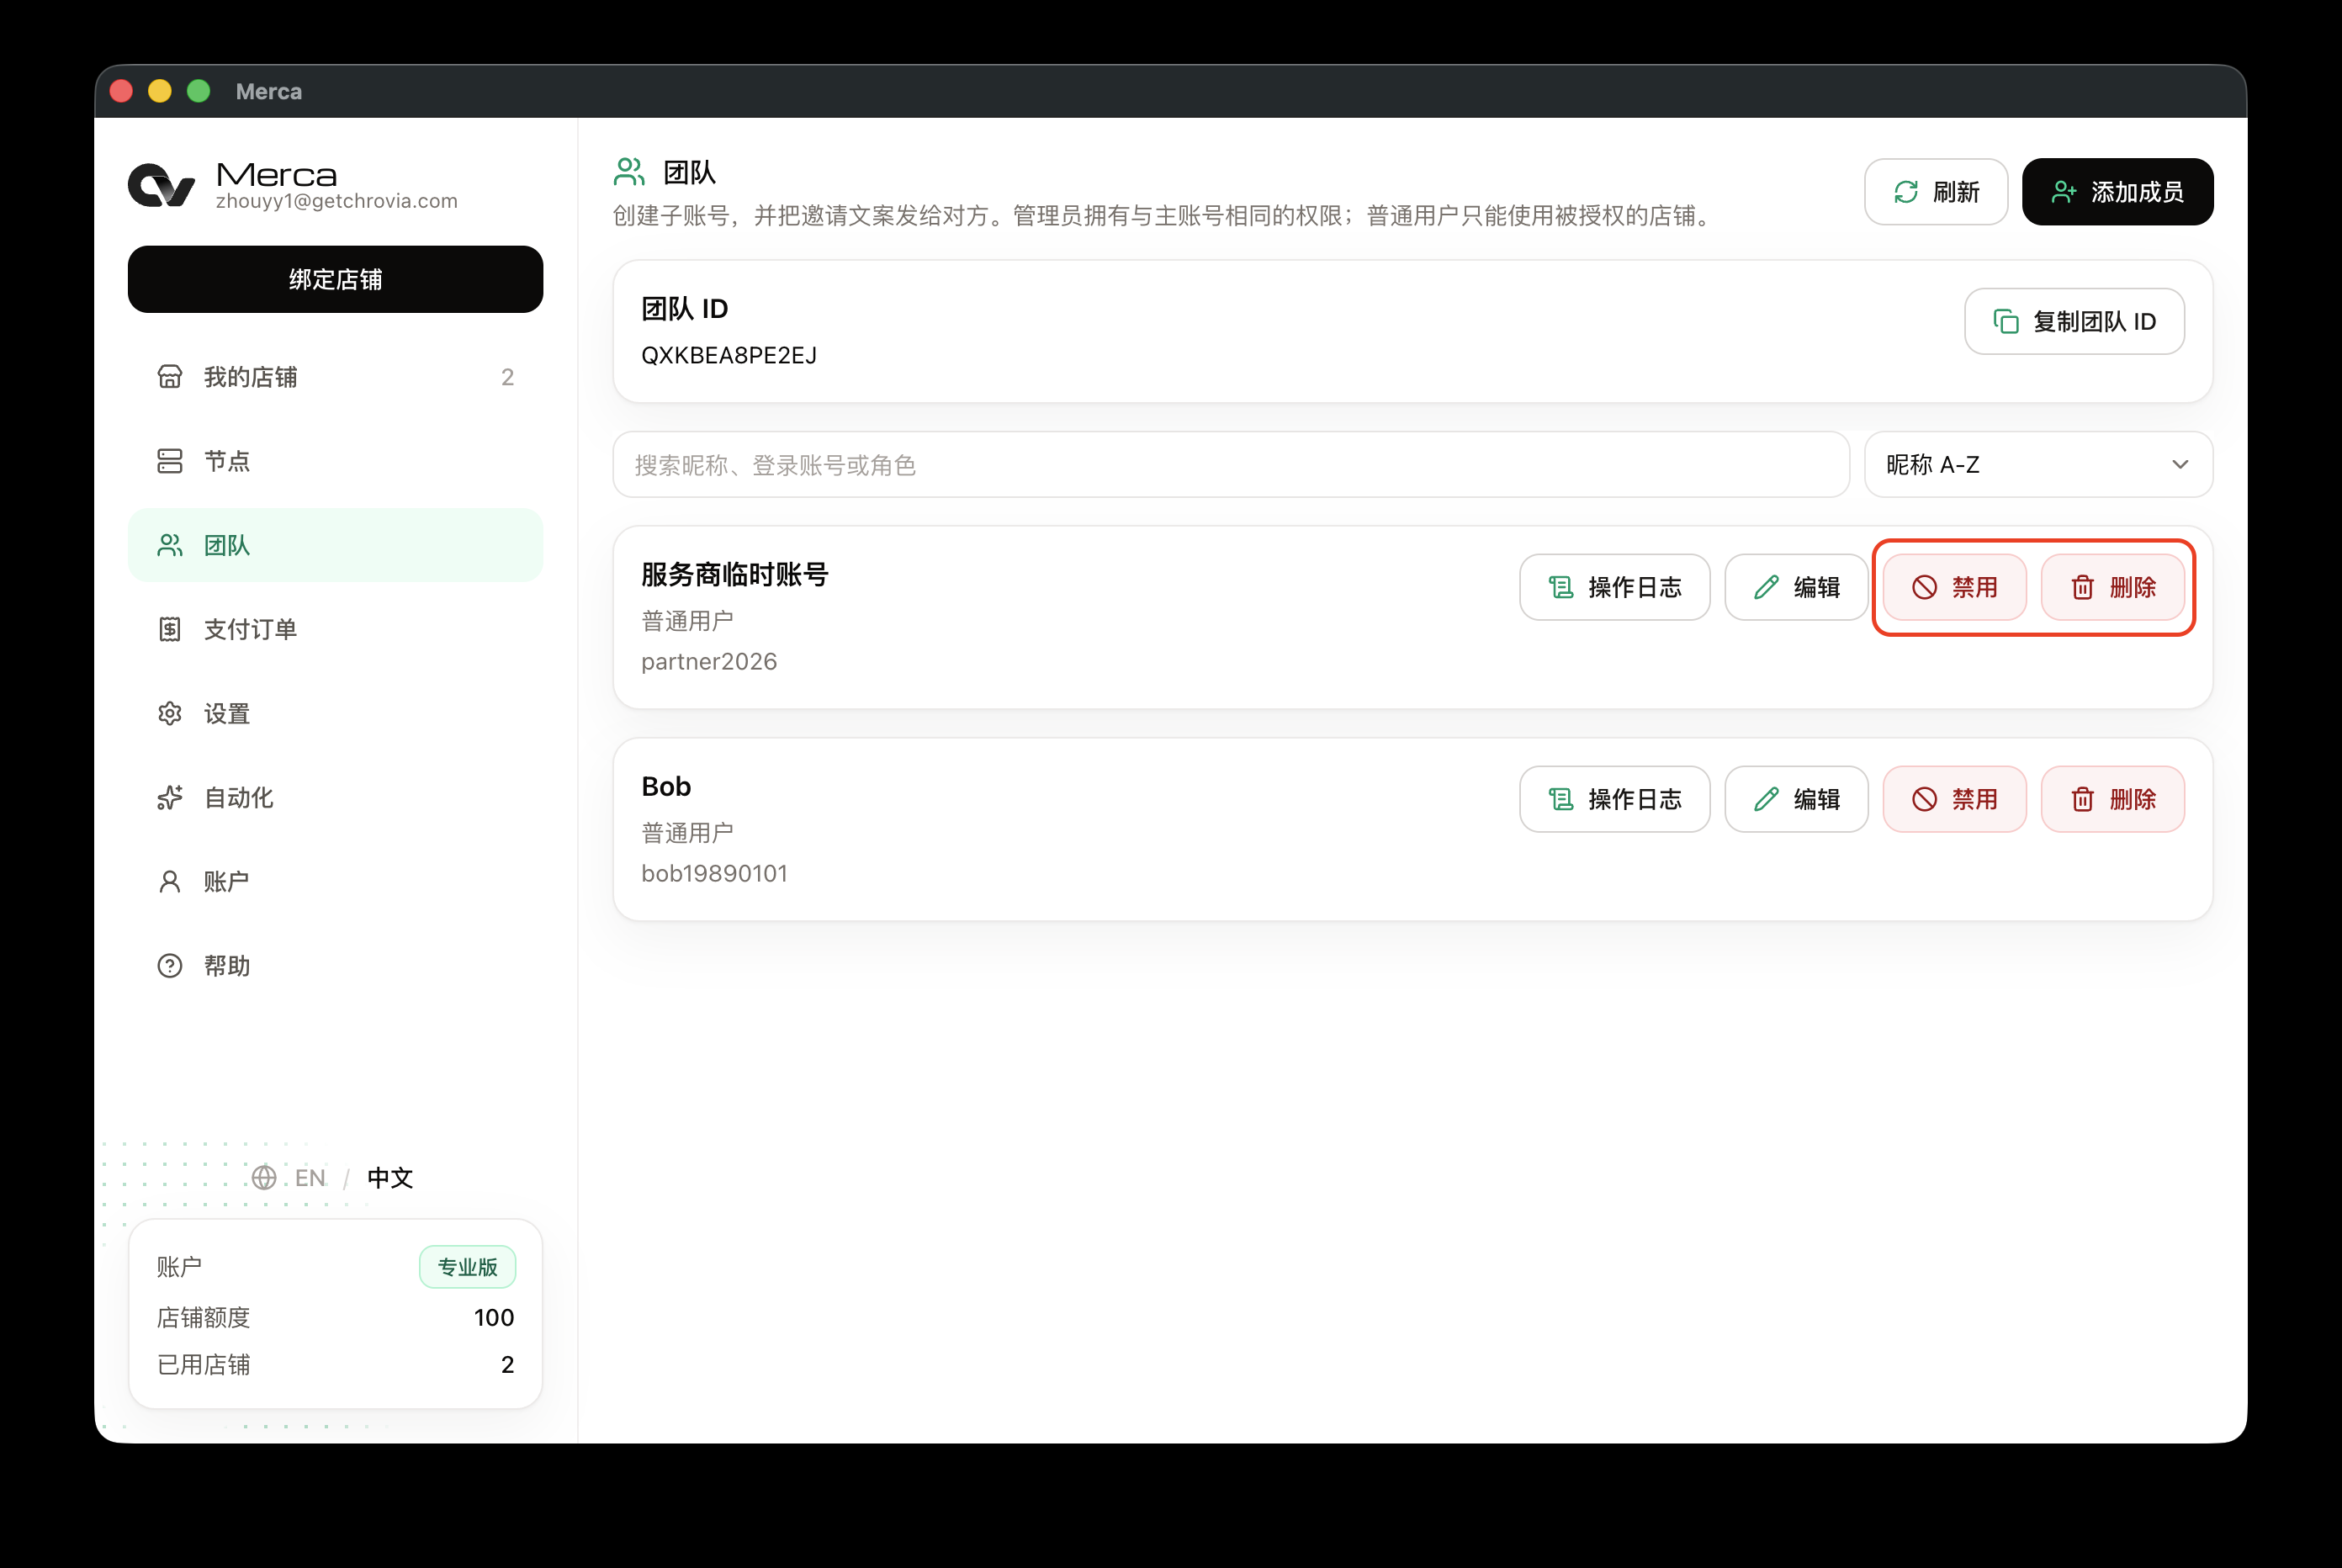Delete the Bob member

(x=2112, y=799)
